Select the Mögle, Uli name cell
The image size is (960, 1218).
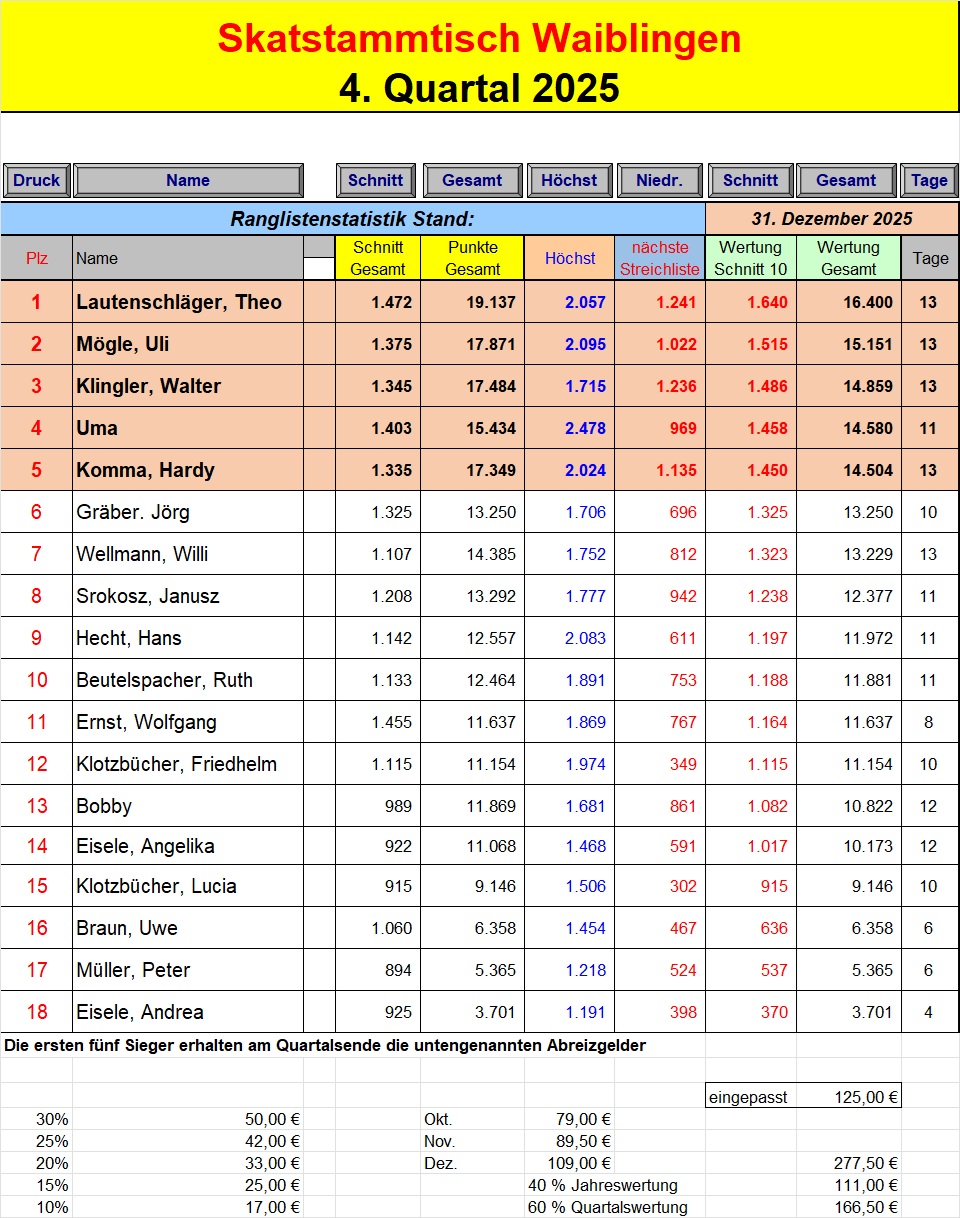click(x=188, y=344)
